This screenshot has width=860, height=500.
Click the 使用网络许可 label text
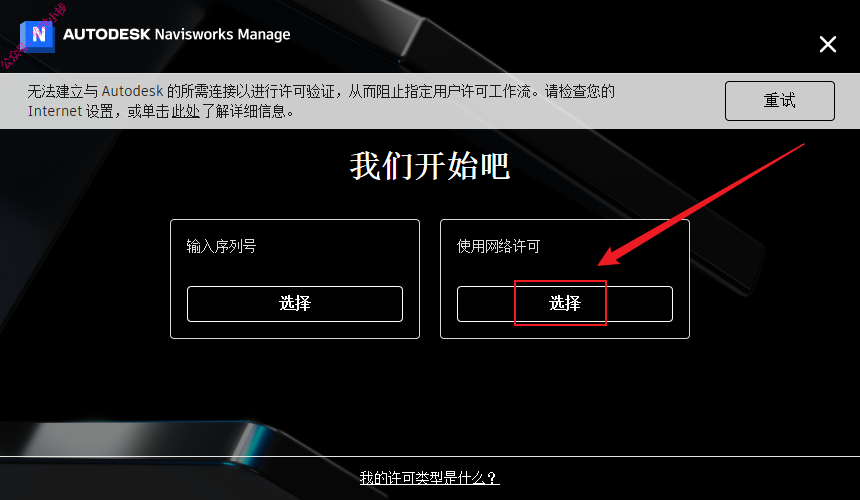[499, 246]
